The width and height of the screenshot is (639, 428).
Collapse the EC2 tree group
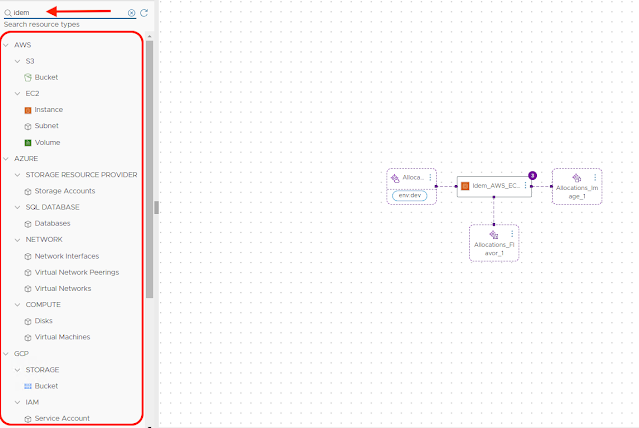click(x=18, y=93)
